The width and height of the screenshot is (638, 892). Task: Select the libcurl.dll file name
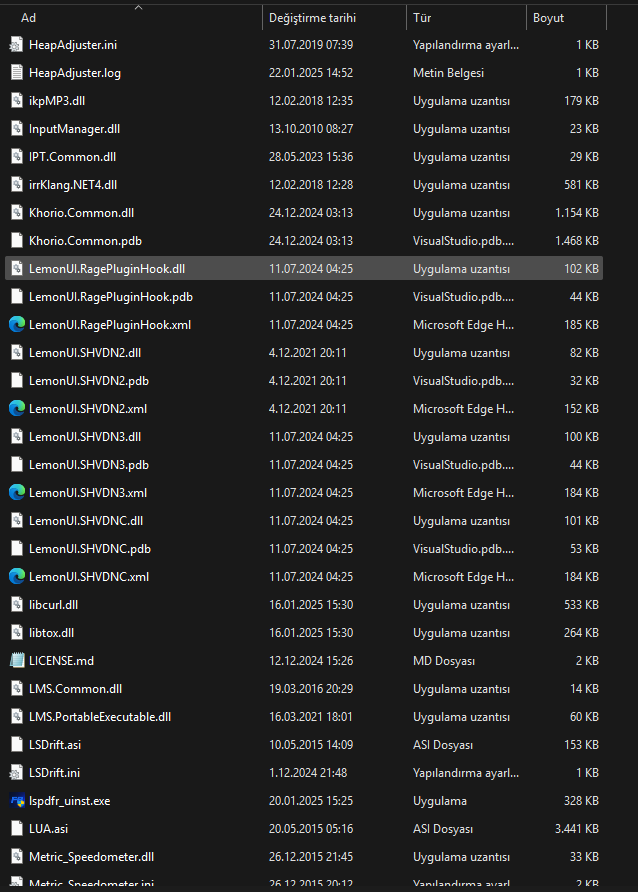pyautogui.click(x=53, y=605)
